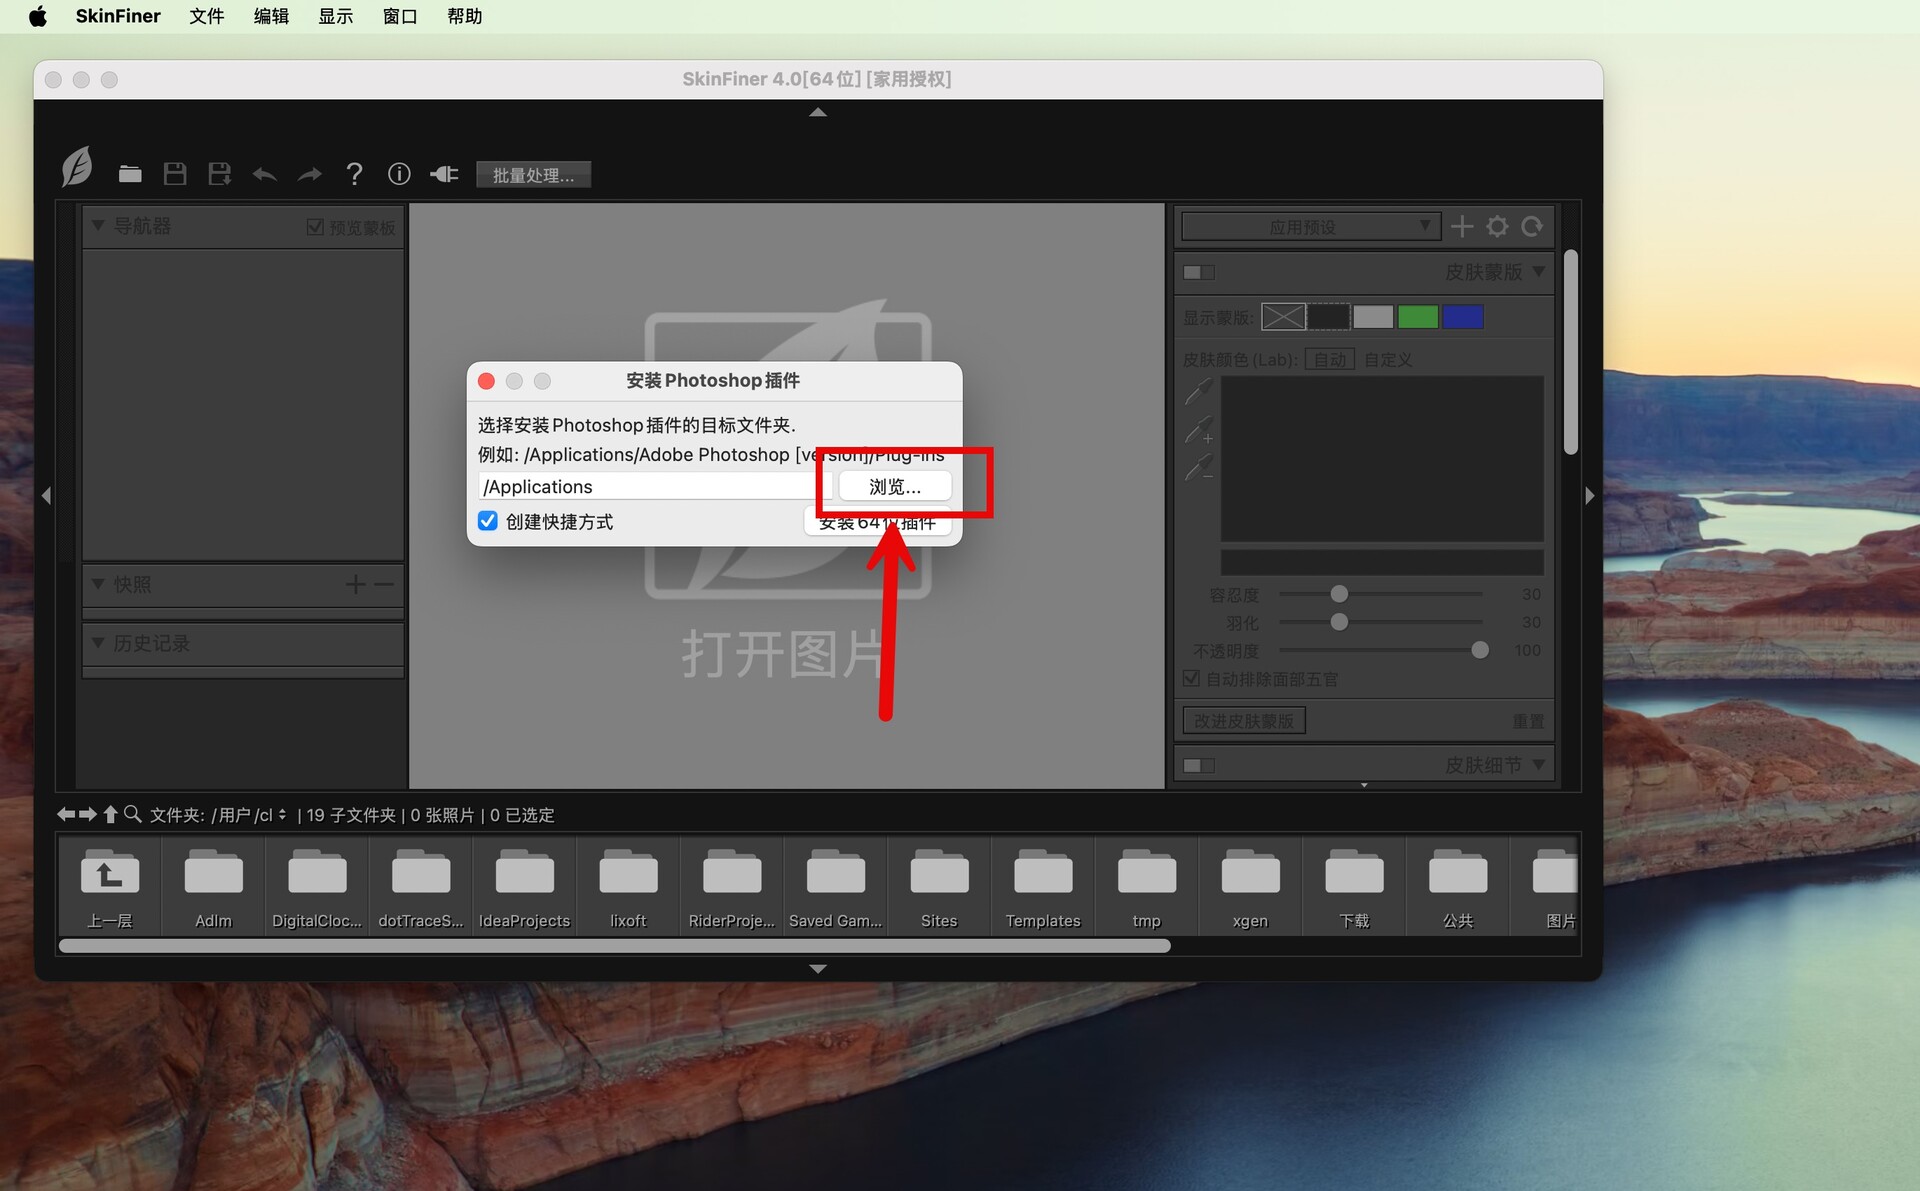Click the 批量处理... button
1920x1191 pixels.
tap(533, 175)
